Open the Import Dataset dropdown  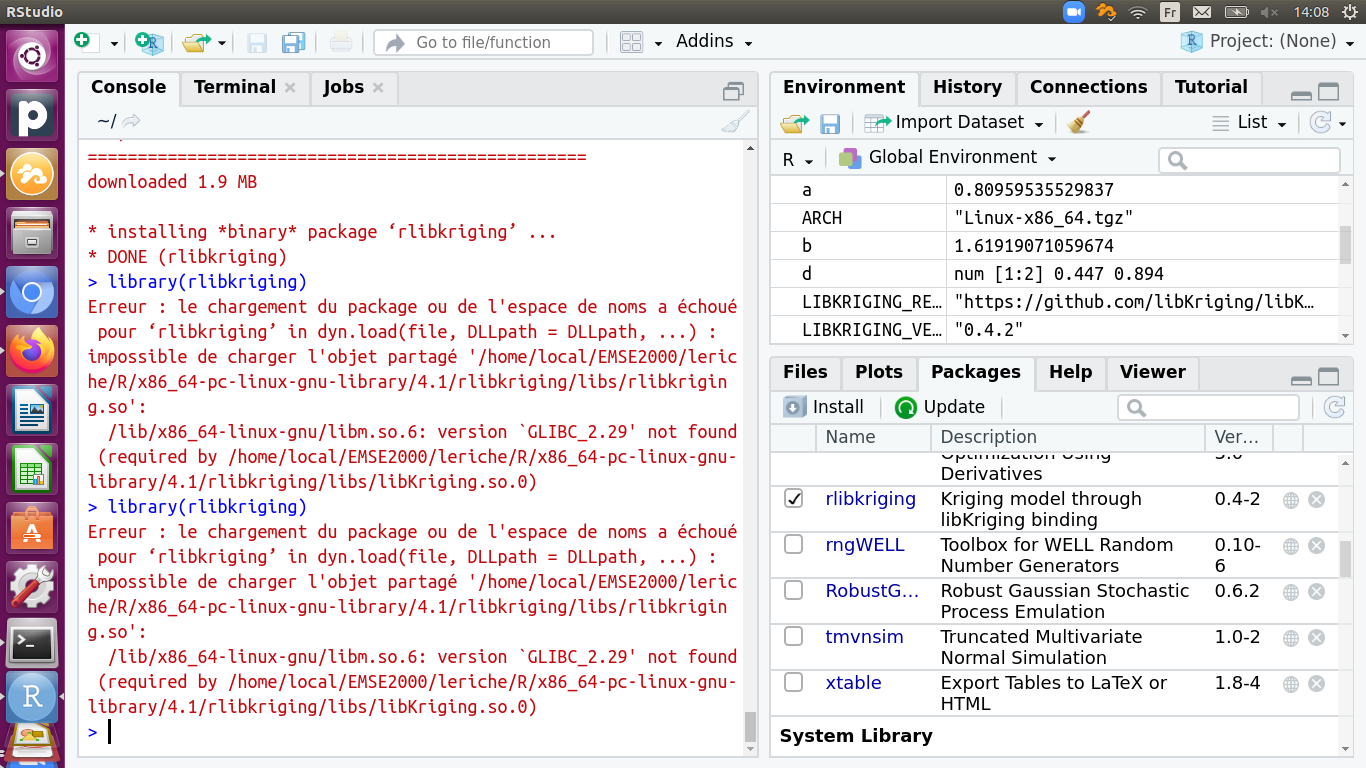[954, 122]
